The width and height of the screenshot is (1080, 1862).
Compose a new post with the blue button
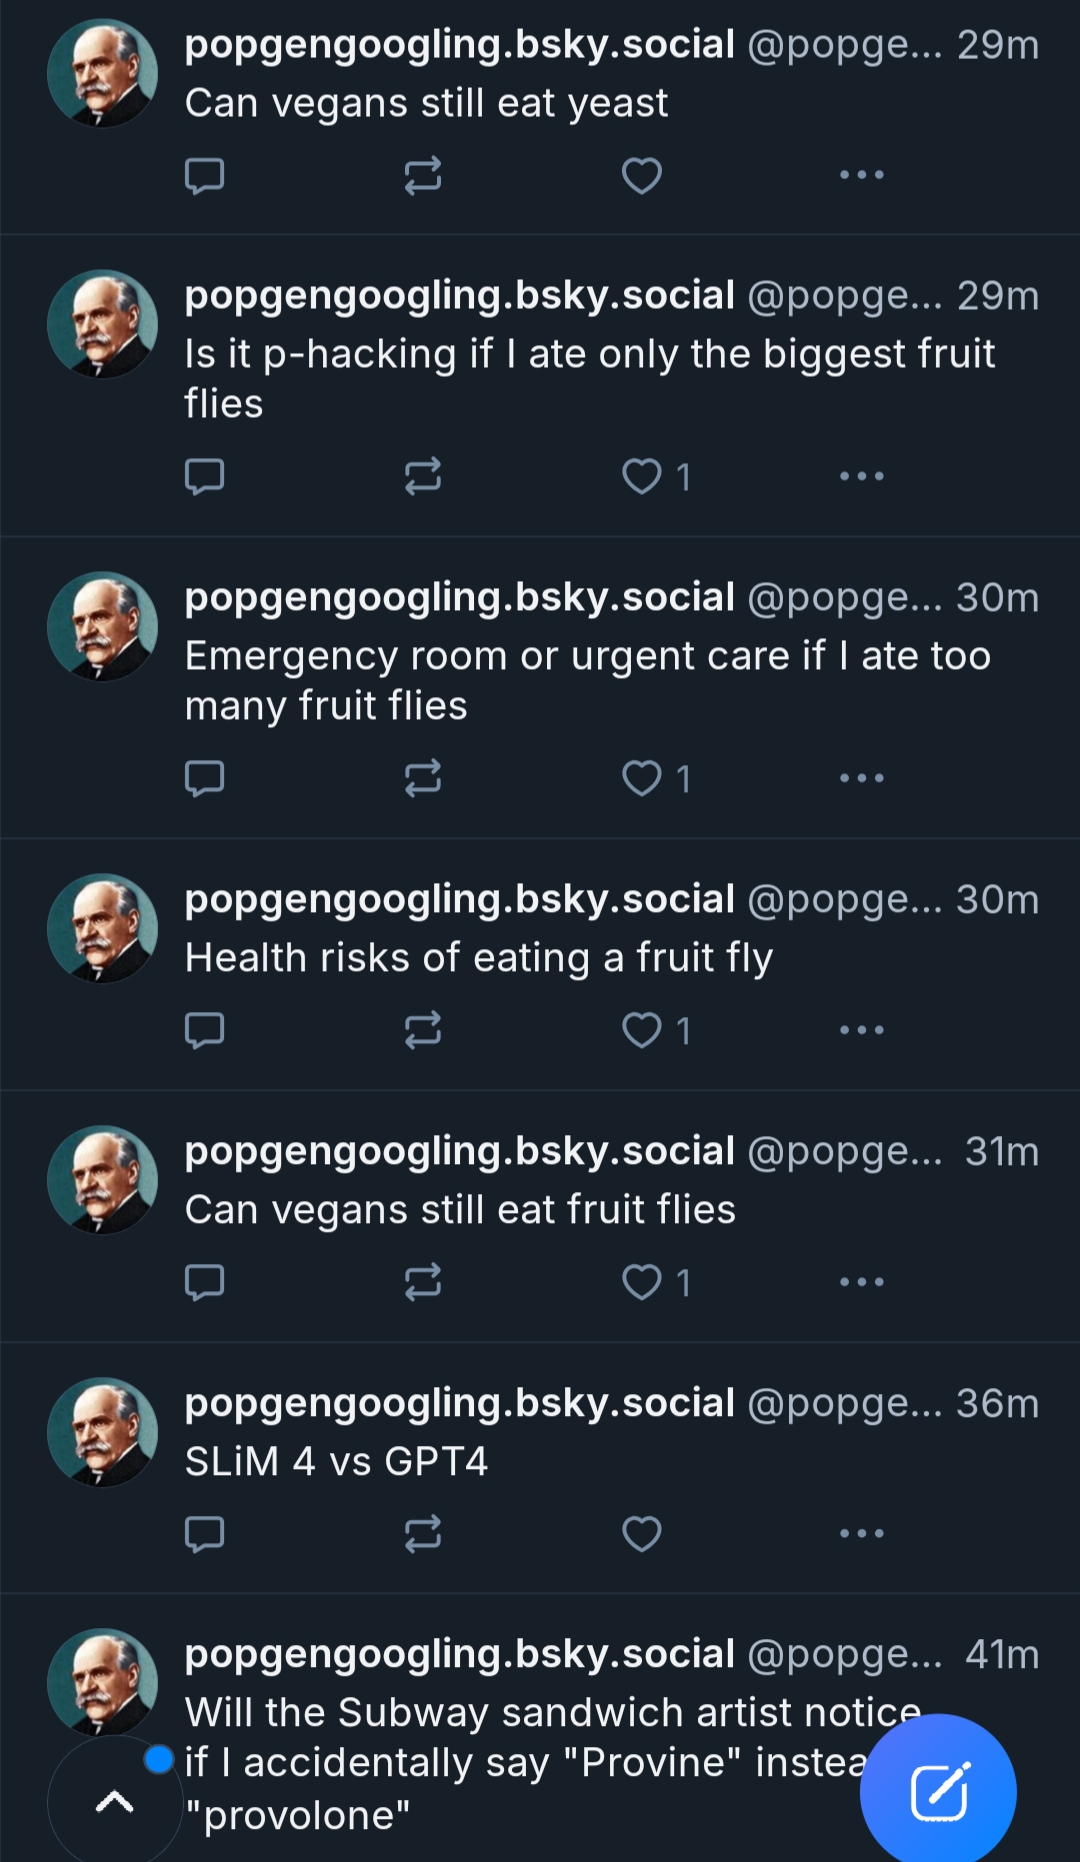[x=938, y=1792]
